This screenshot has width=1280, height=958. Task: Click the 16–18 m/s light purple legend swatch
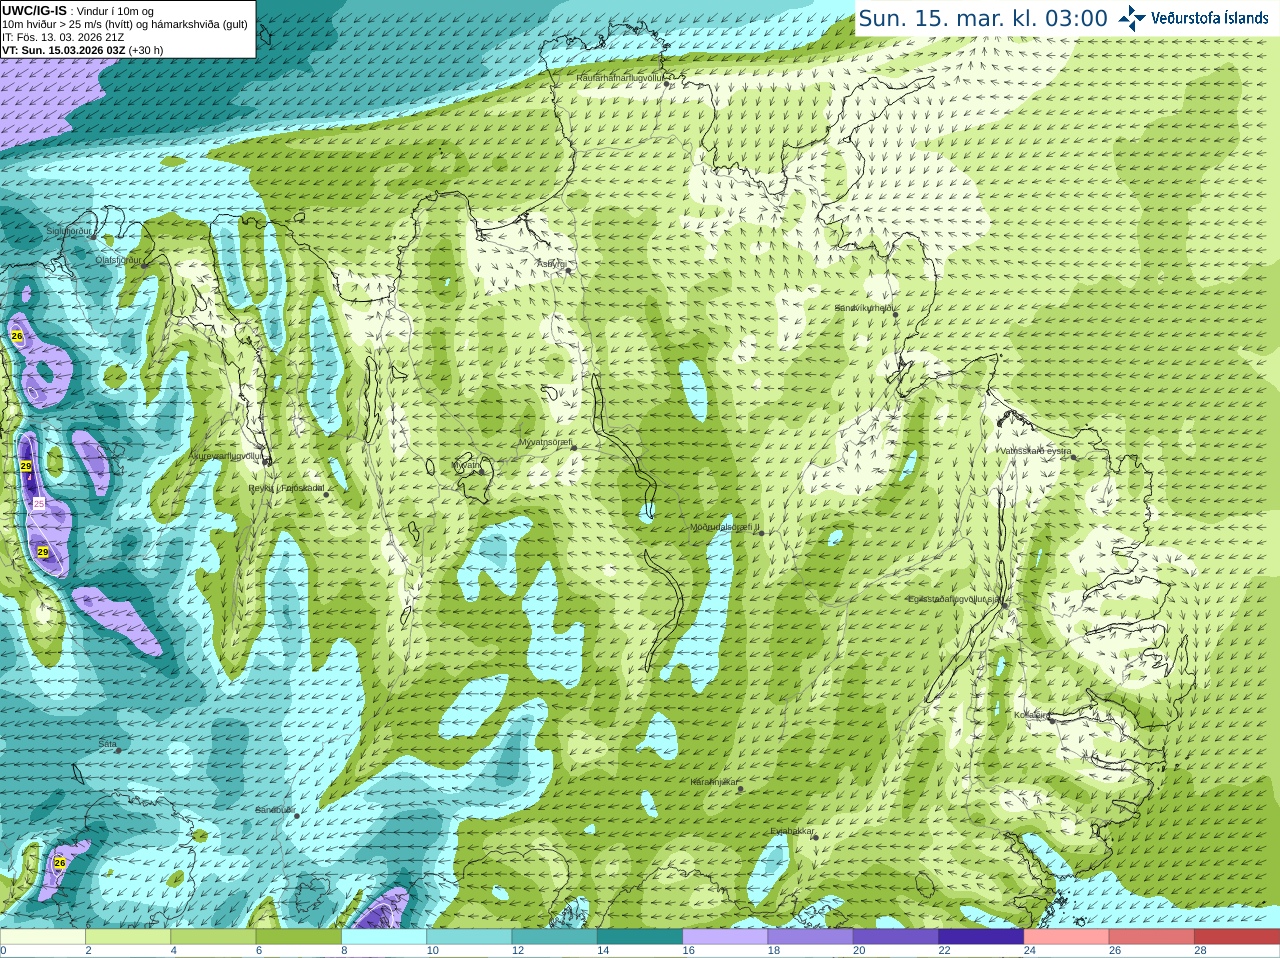click(725, 937)
